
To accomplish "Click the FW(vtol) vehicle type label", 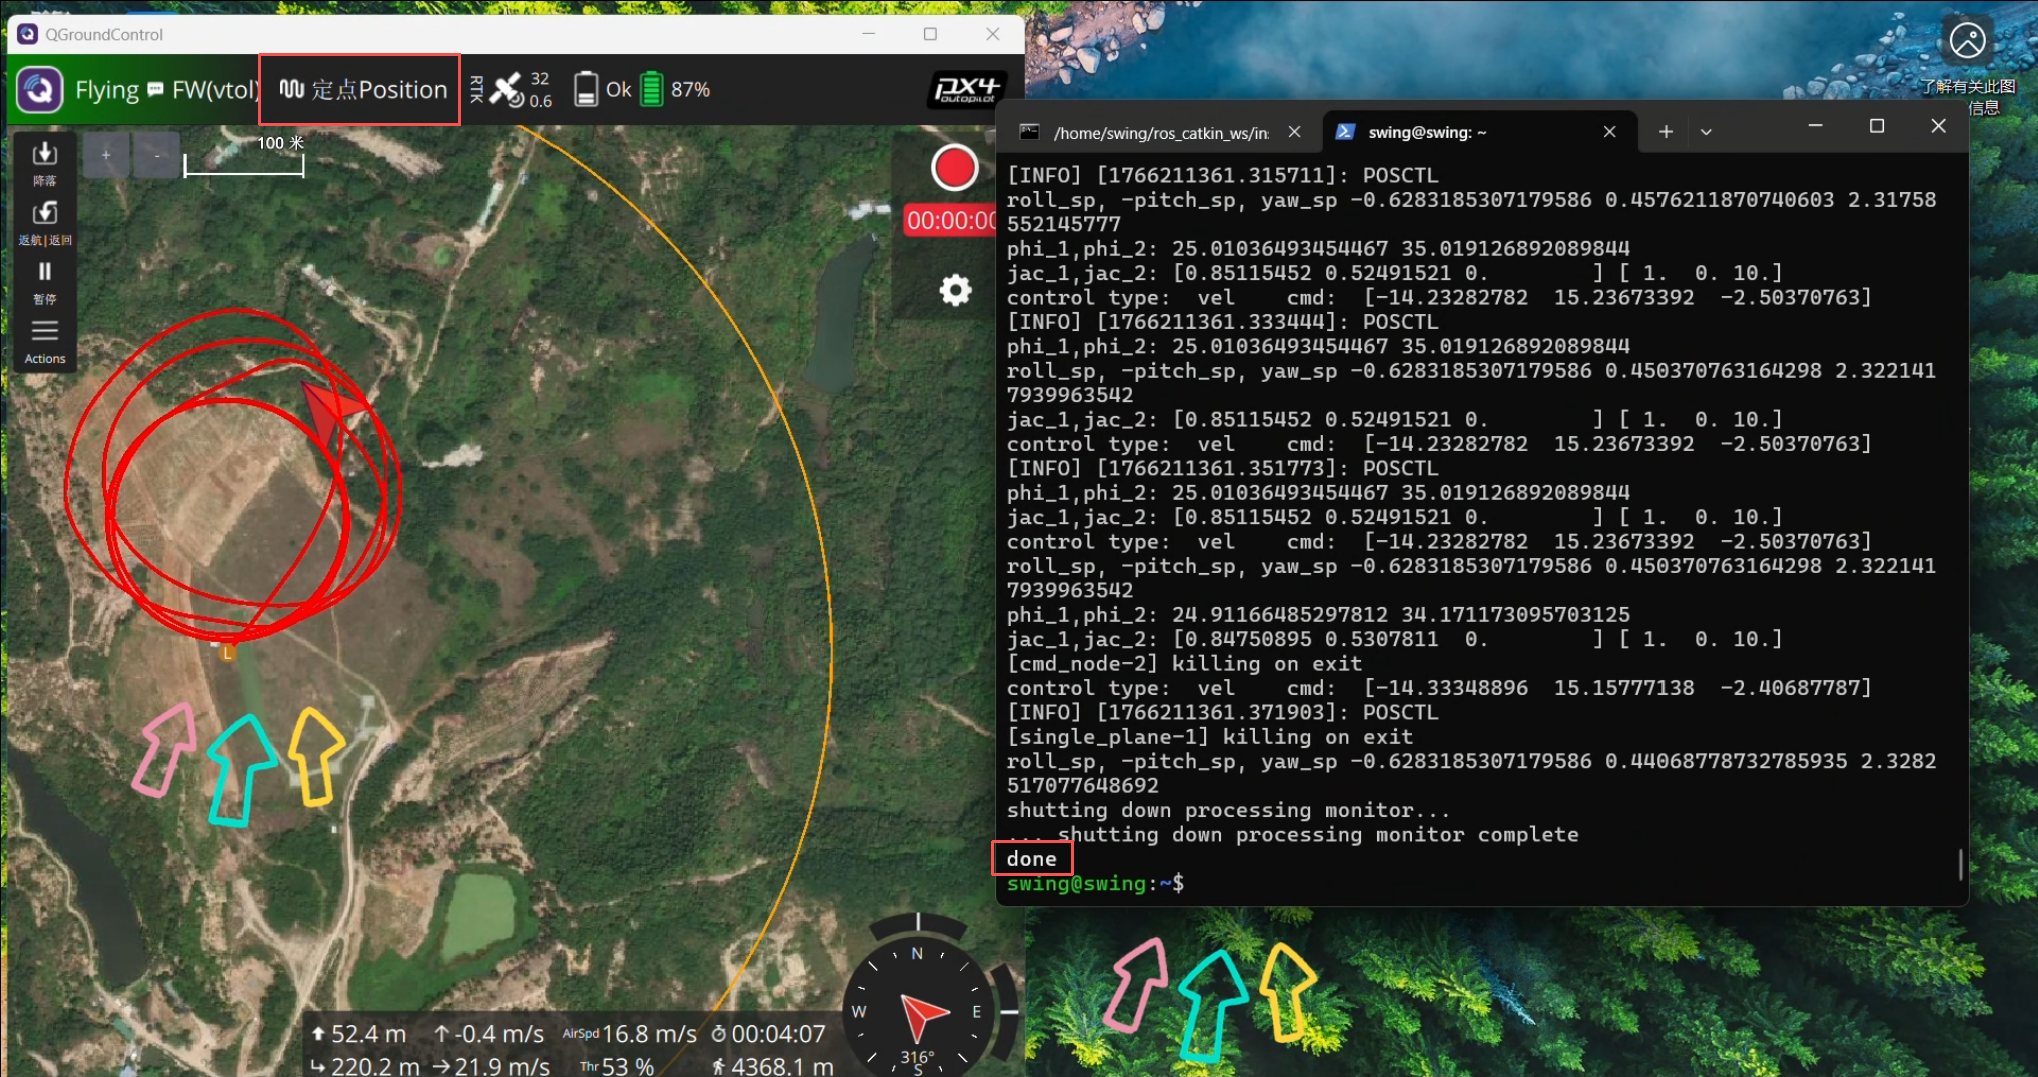I will click(x=215, y=90).
